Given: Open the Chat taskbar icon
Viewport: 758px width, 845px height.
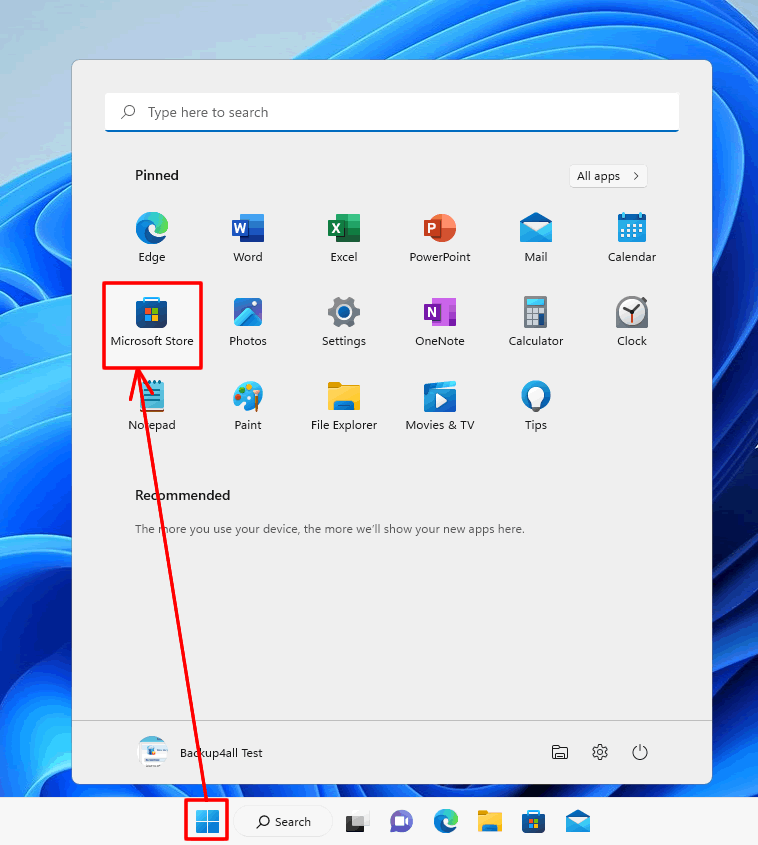Looking at the screenshot, I should (401, 822).
